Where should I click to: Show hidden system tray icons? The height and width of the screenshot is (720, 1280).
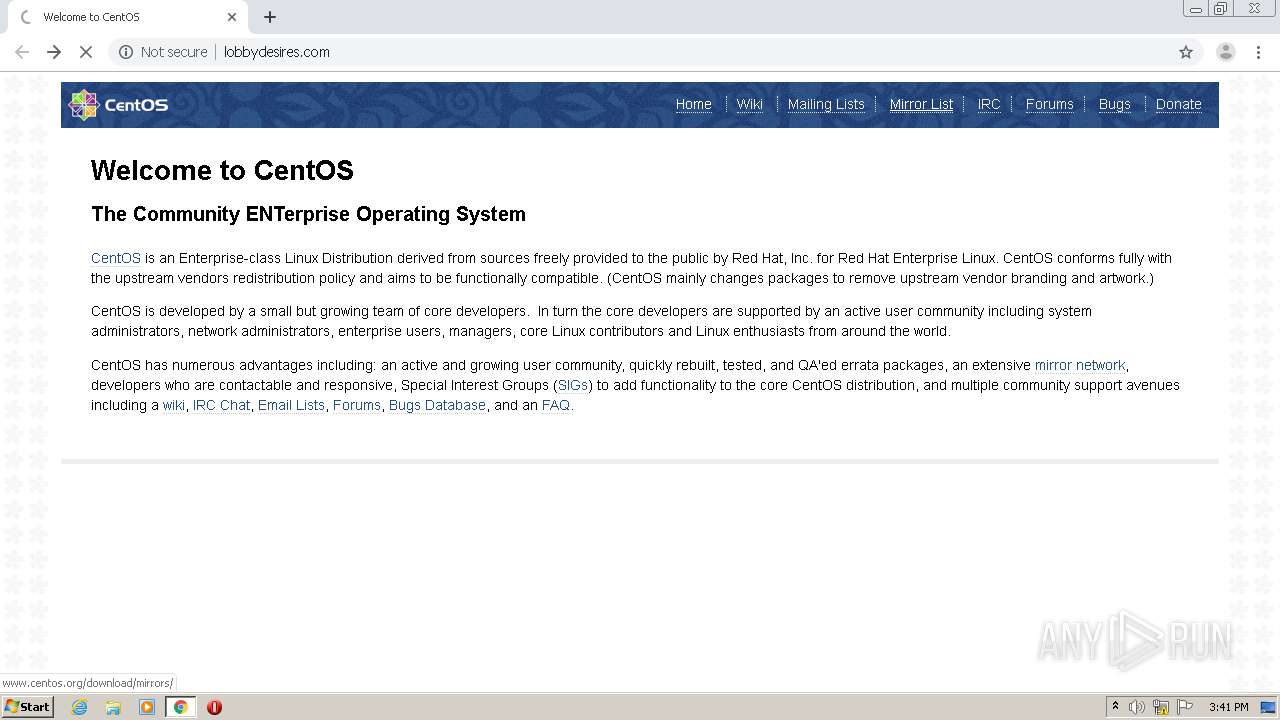tap(1115, 707)
